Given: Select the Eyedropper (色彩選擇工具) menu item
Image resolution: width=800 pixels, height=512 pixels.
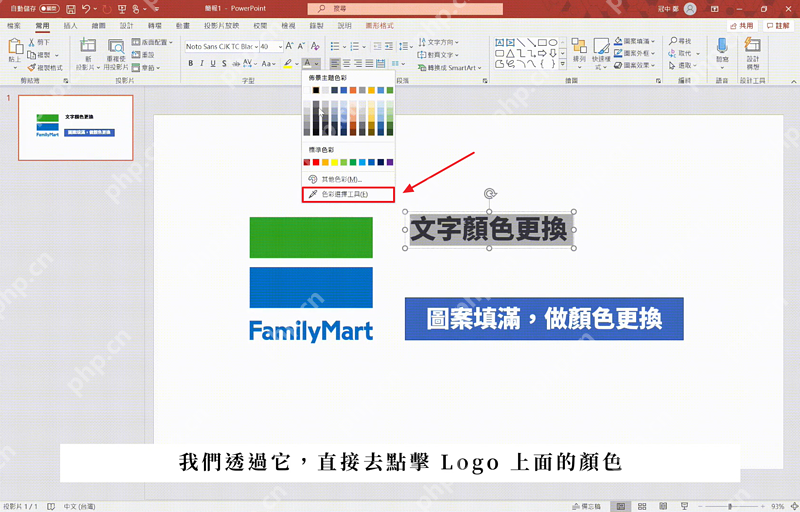Looking at the screenshot, I should tap(348, 194).
